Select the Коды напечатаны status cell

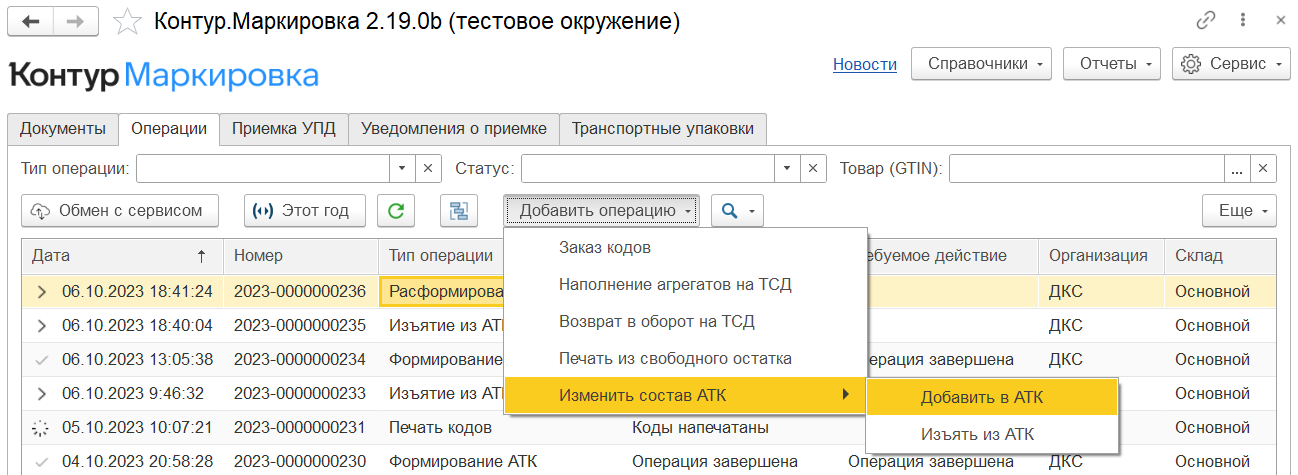click(x=700, y=428)
